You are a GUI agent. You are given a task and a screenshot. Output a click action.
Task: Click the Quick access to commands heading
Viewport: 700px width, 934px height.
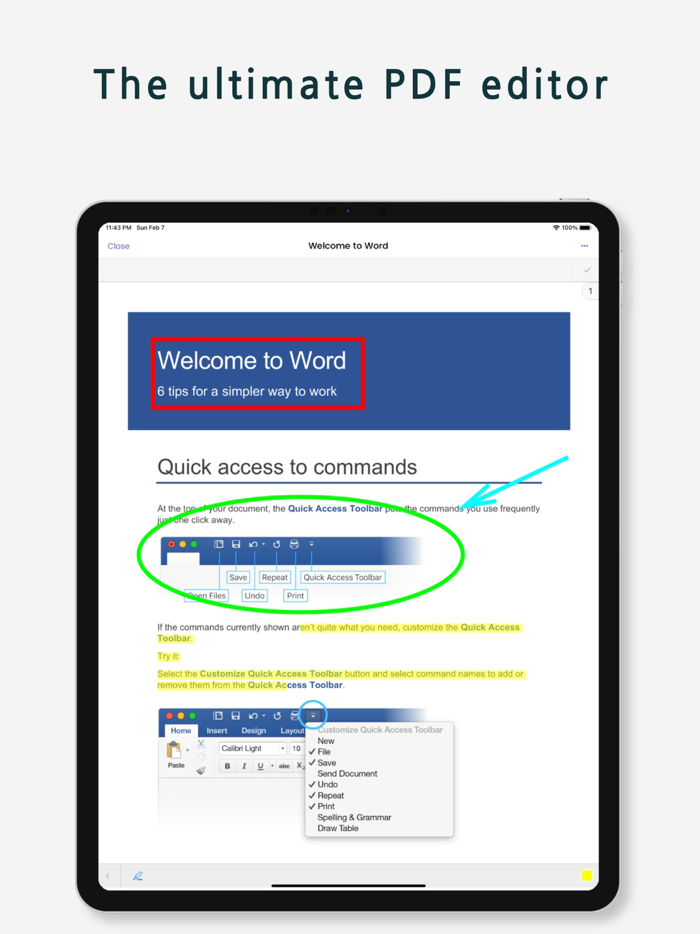[287, 467]
